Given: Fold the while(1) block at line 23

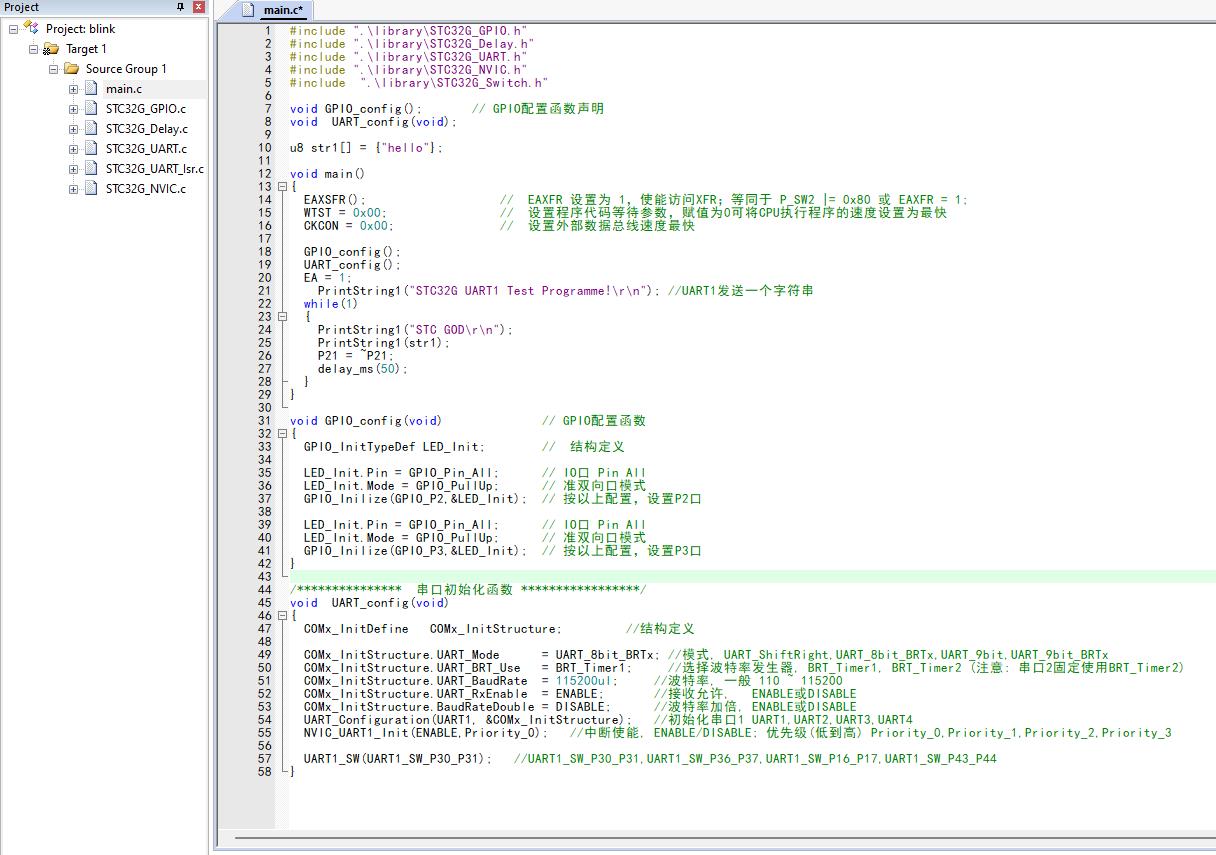Looking at the screenshot, I should 282,317.
